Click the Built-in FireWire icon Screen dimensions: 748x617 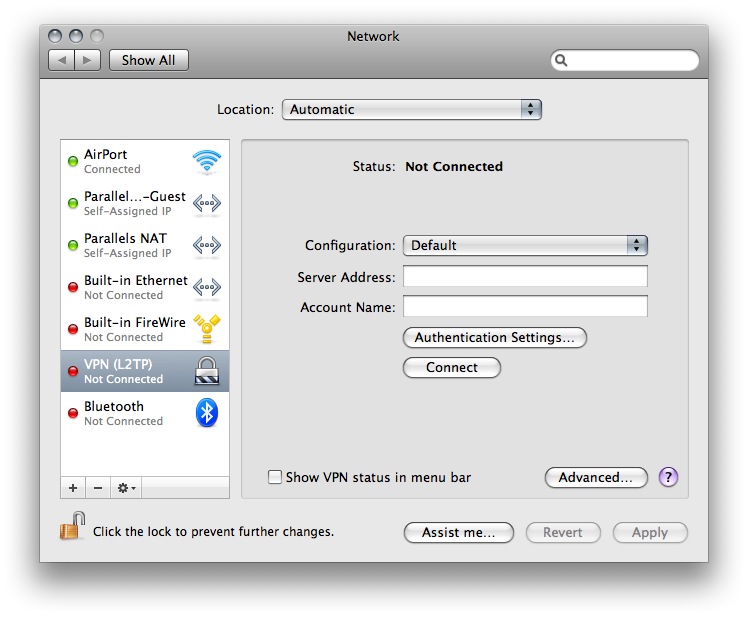207,329
